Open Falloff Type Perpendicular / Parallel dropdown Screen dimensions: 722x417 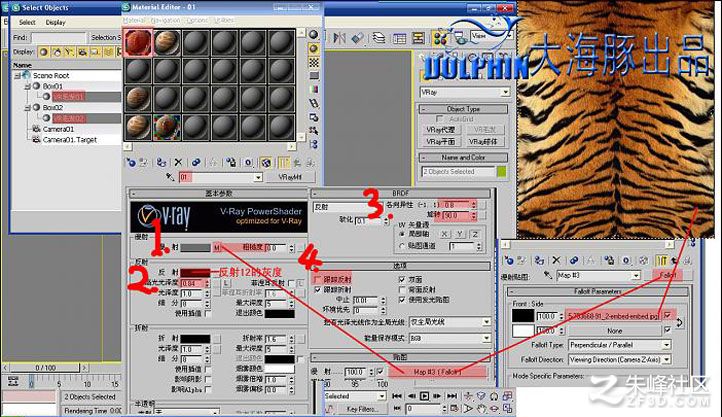(666, 345)
